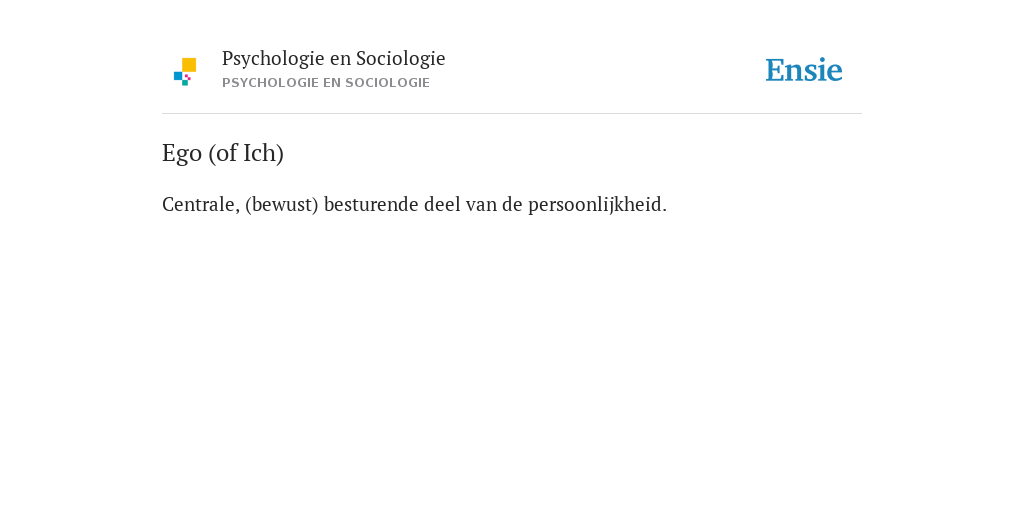Click the small pink squares in the logo
The height and width of the screenshot is (512, 1024).
coord(187,77)
